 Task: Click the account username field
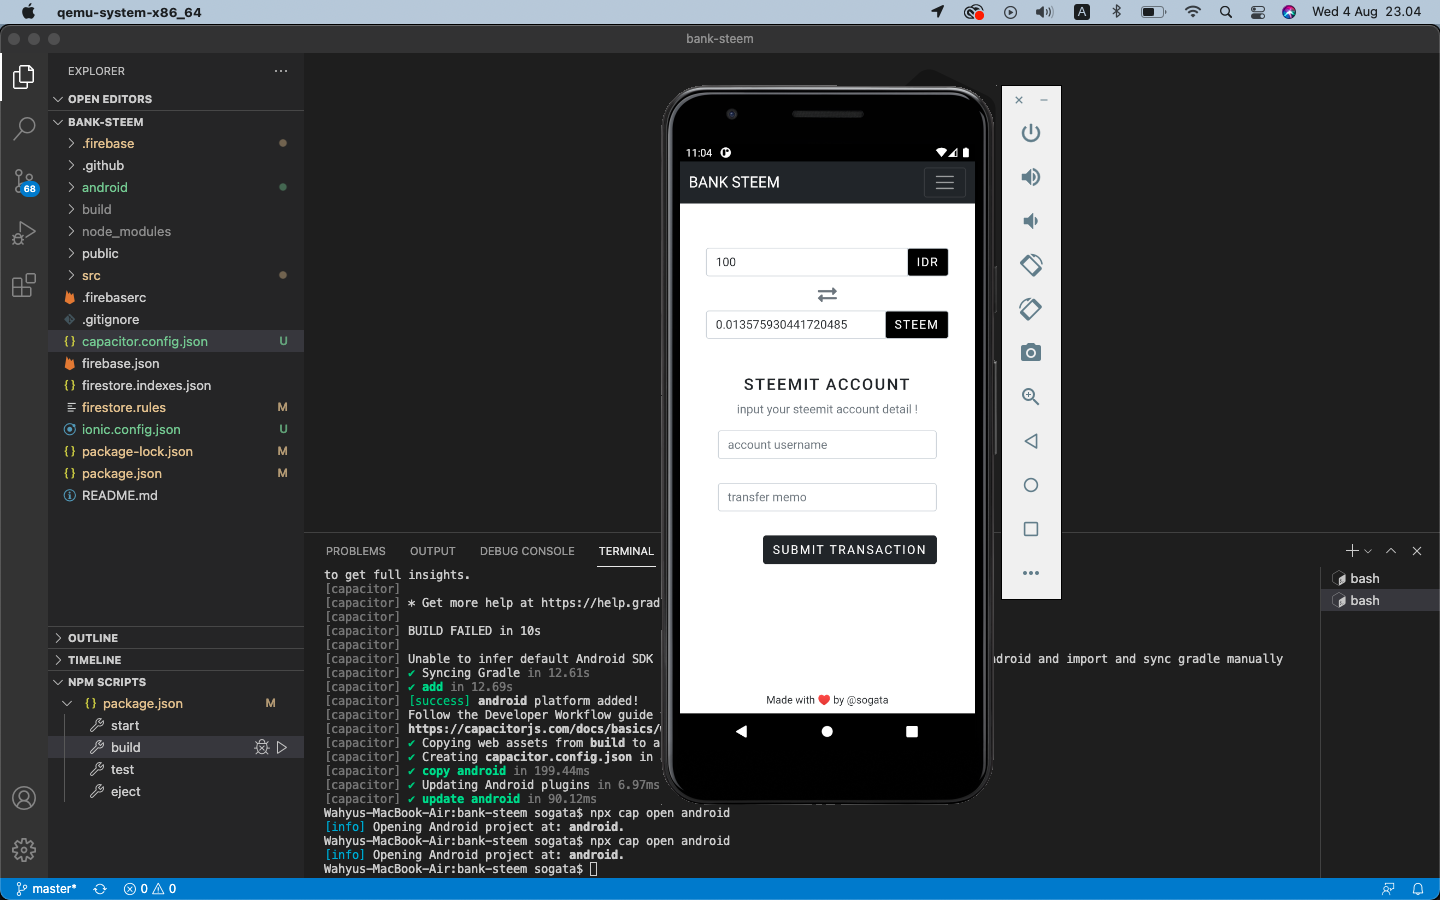pos(827,445)
